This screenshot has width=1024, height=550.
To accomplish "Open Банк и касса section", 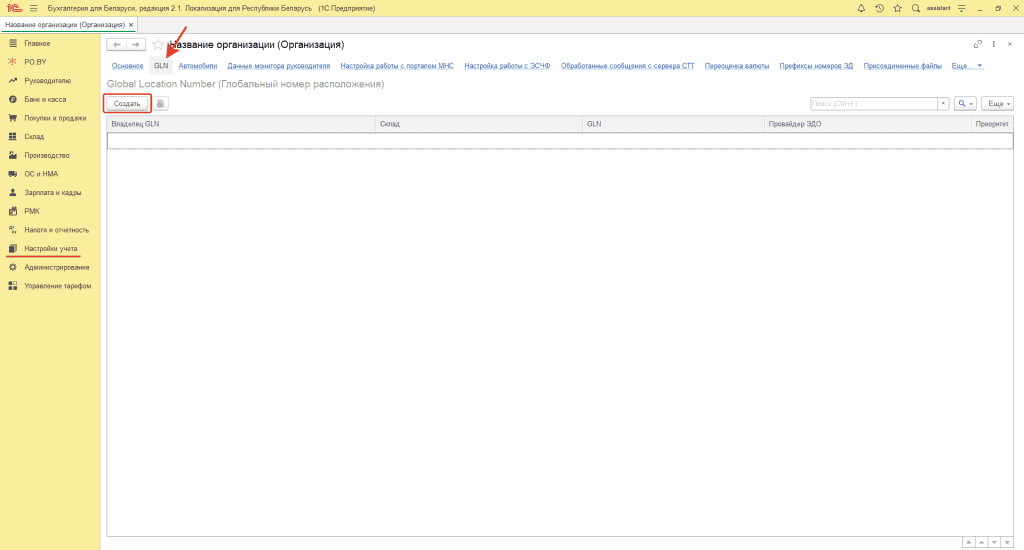I will click(x=47, y=99).
